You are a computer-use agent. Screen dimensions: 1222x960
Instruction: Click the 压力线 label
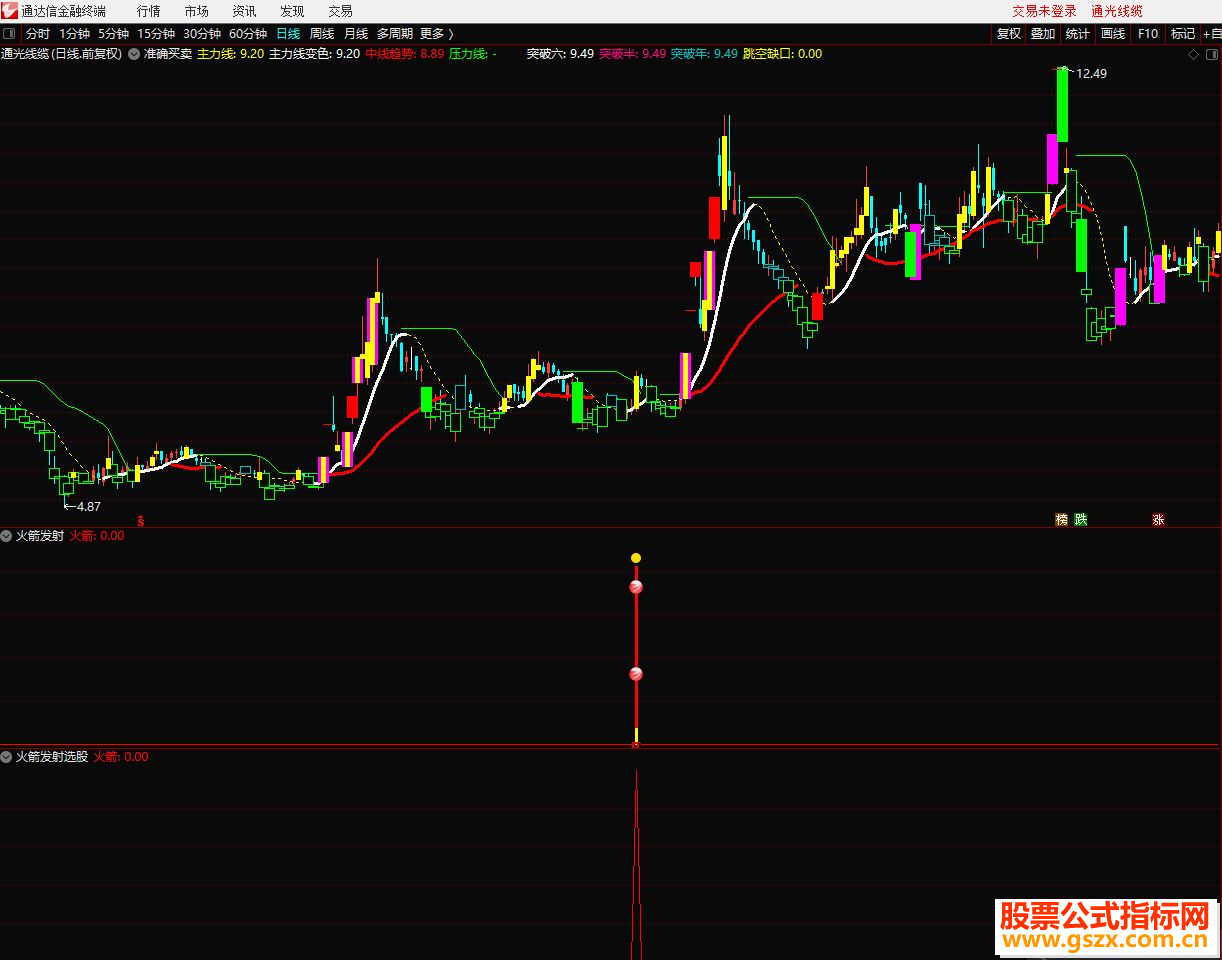(x=473, y=54)
